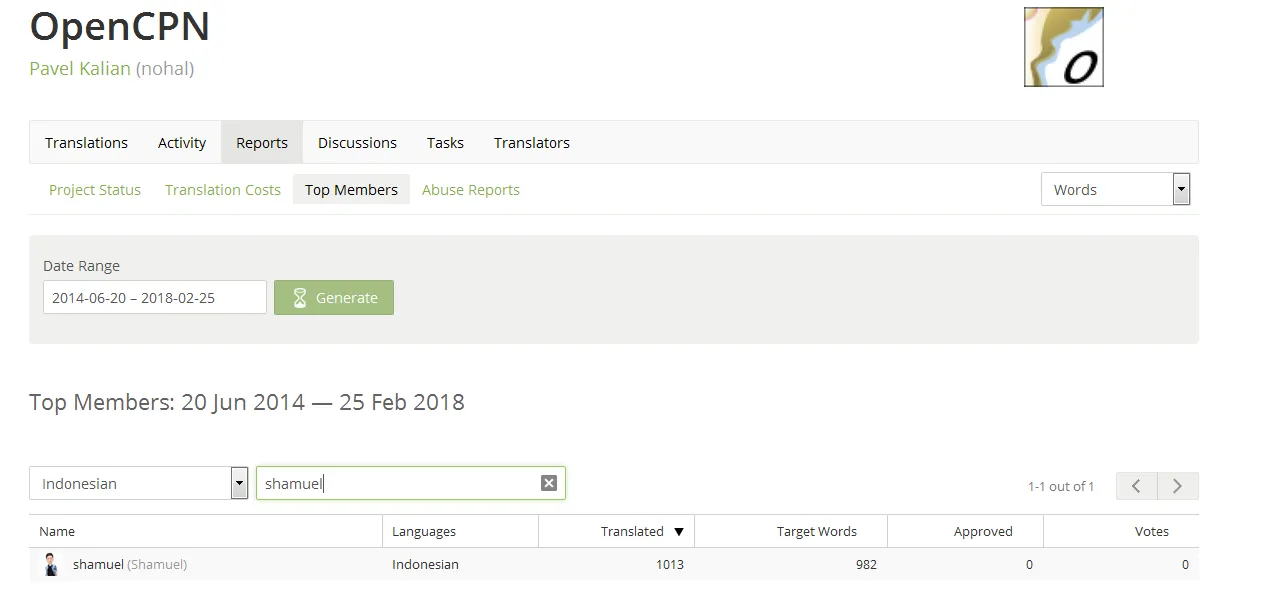The width and height of the screenshot is (1277, 605).
Task: Select the 982 target words value
Action: coord(866,564)
